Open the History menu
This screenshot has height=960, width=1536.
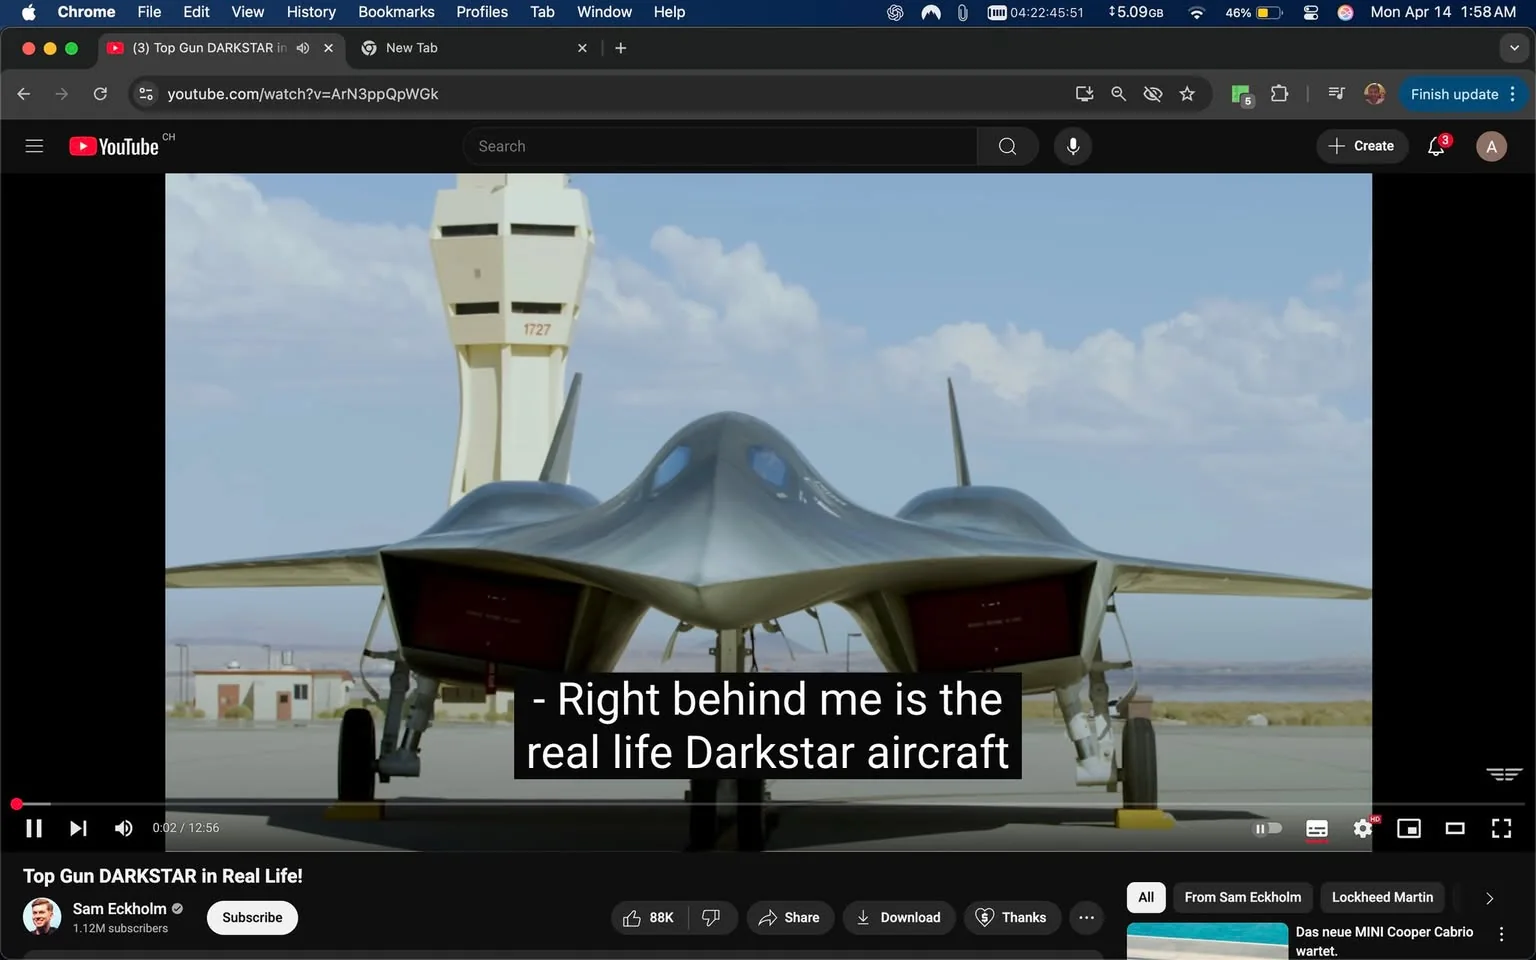pyautogui.click(x=311, y=12)
